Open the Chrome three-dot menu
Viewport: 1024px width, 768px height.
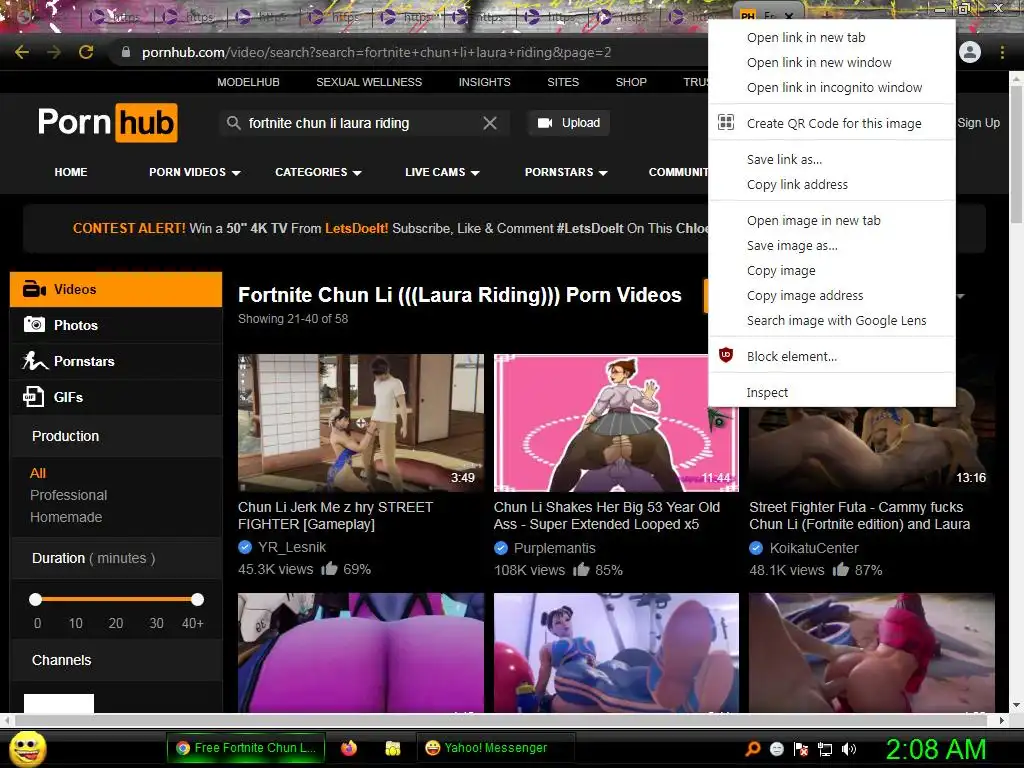point(1002,52)
